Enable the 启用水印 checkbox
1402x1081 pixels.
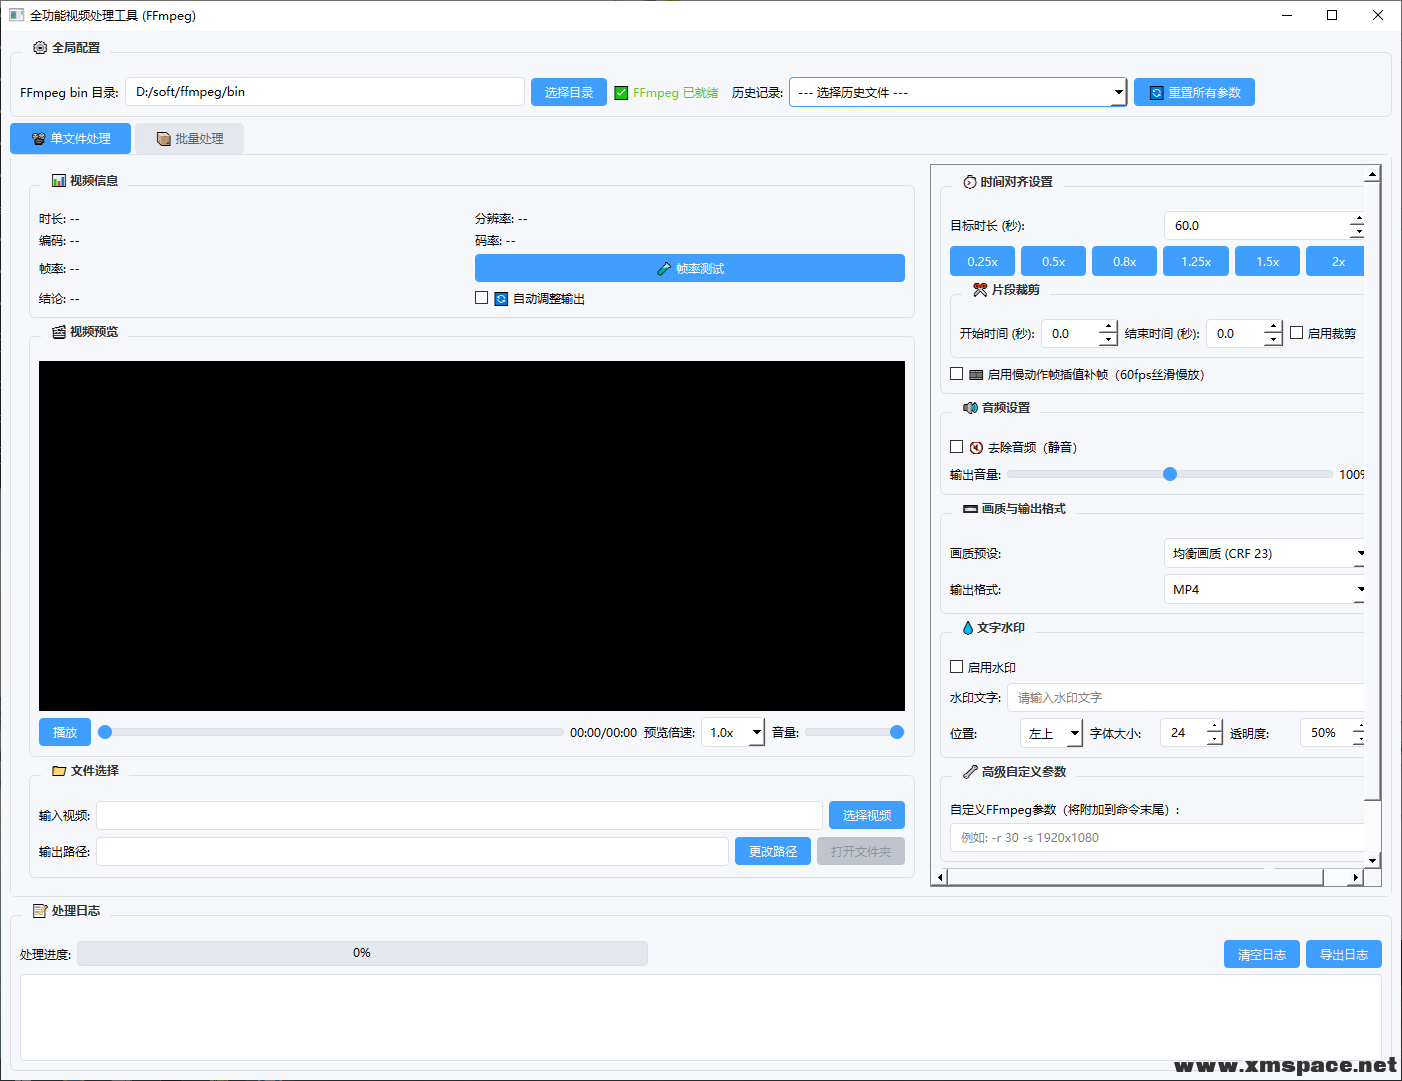coord(957,667)
